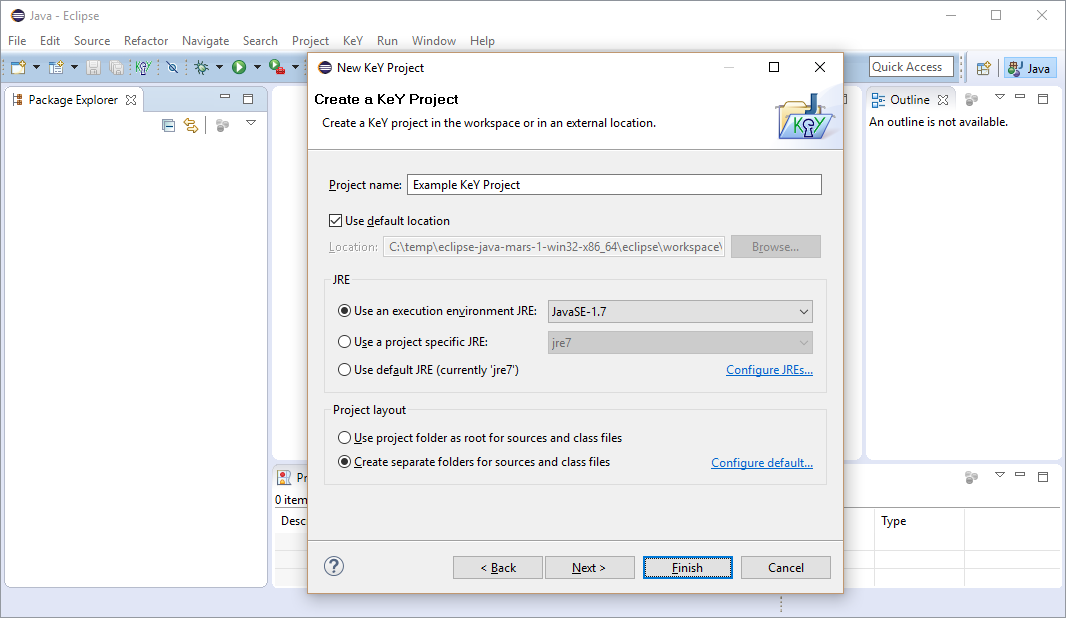Click the Configure default link
Screen dimensions: 1066x618
click(x=761, y=463)
